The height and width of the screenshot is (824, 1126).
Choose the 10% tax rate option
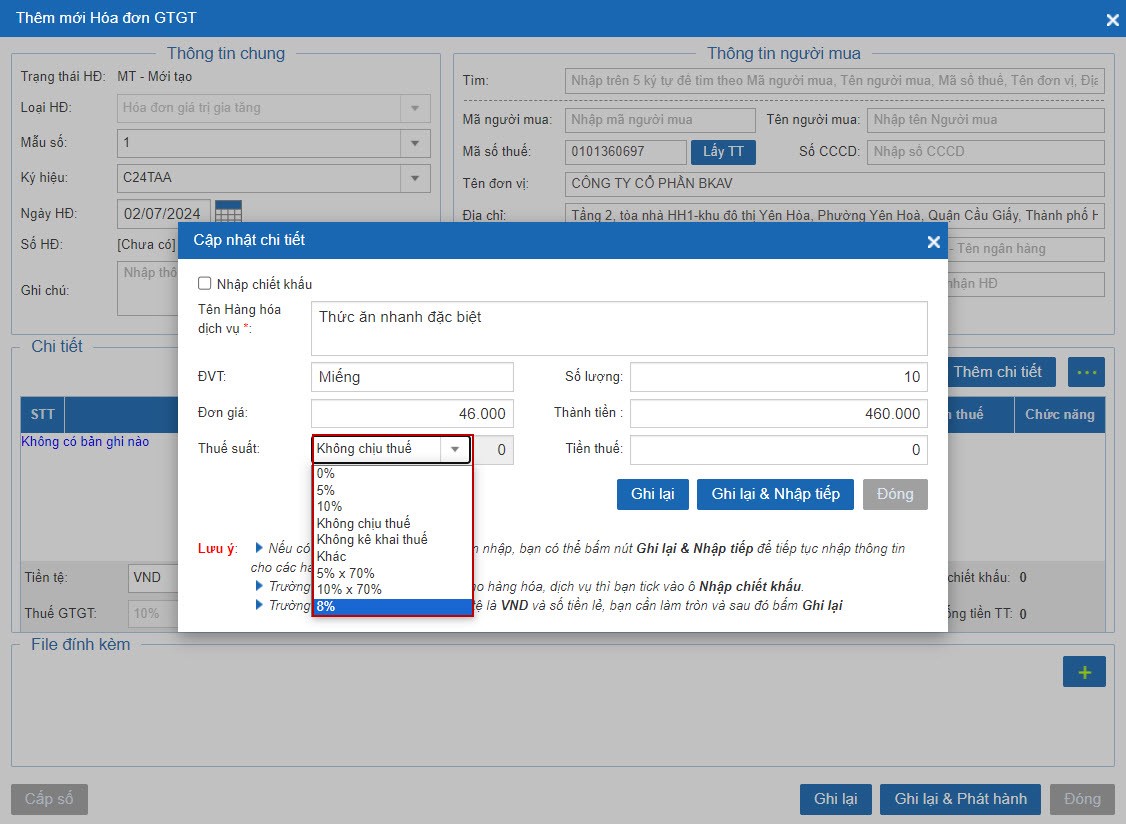tap(391, 507)
